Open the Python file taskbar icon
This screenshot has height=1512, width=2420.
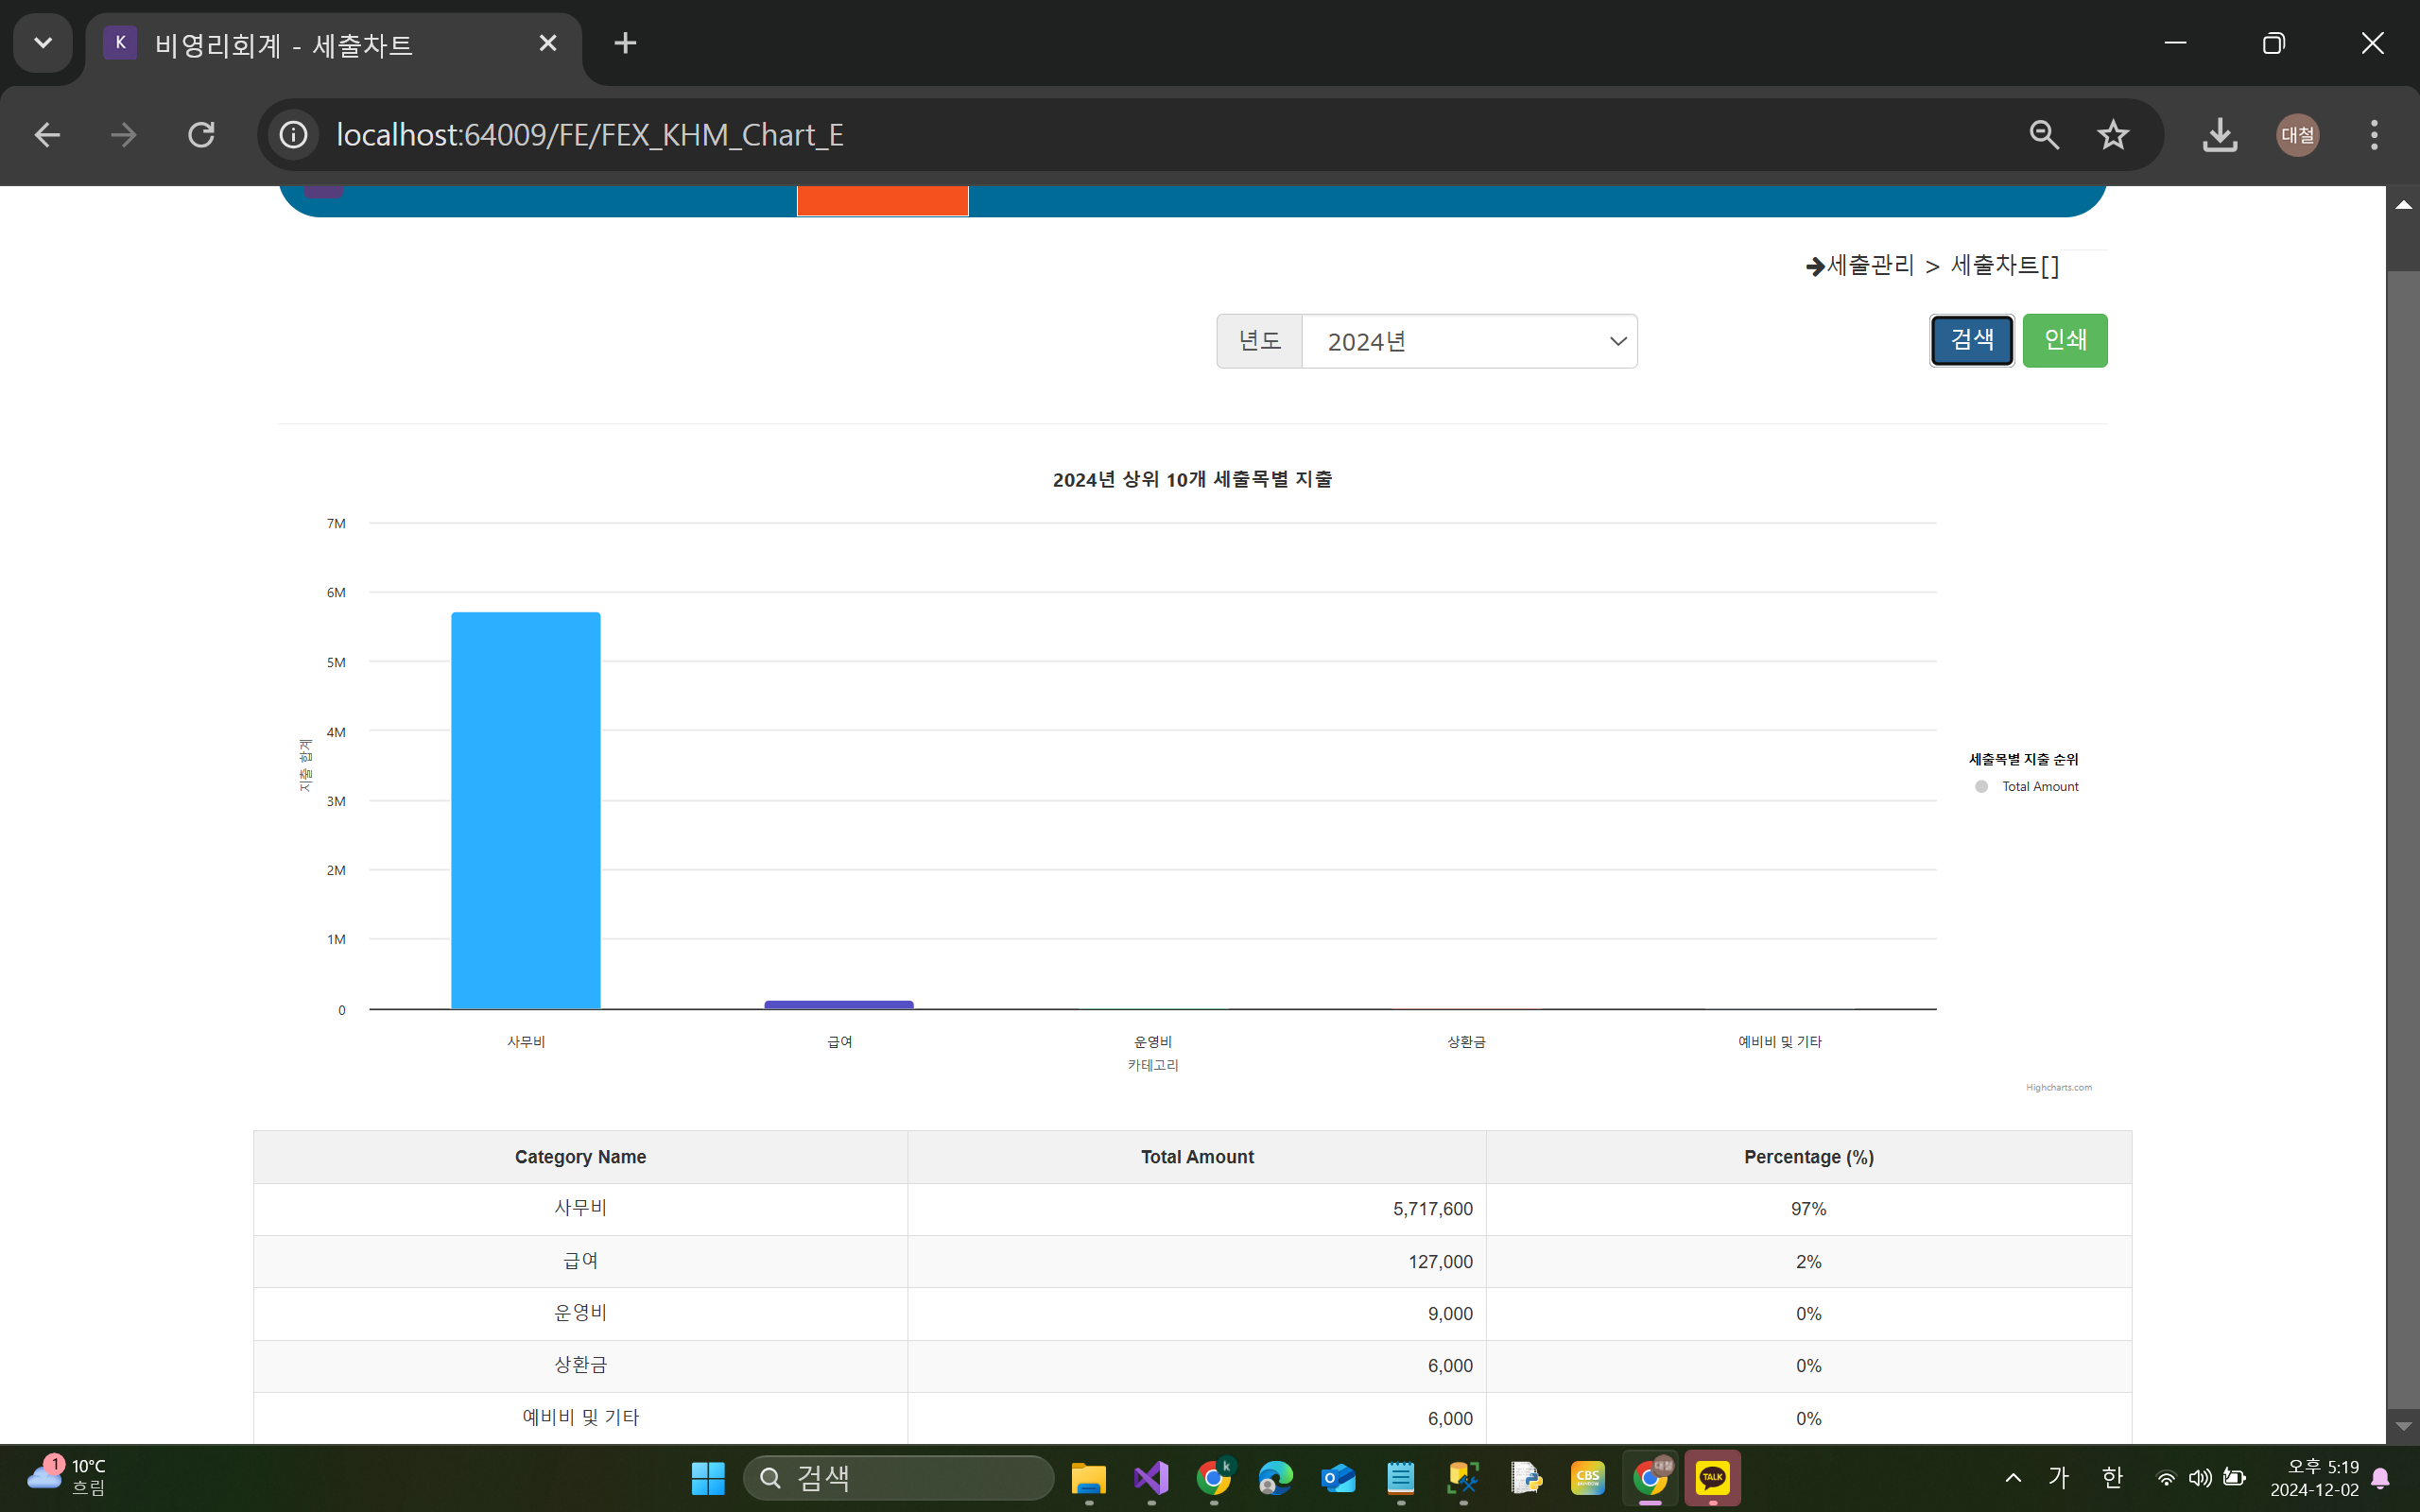pos(1525,1478)
